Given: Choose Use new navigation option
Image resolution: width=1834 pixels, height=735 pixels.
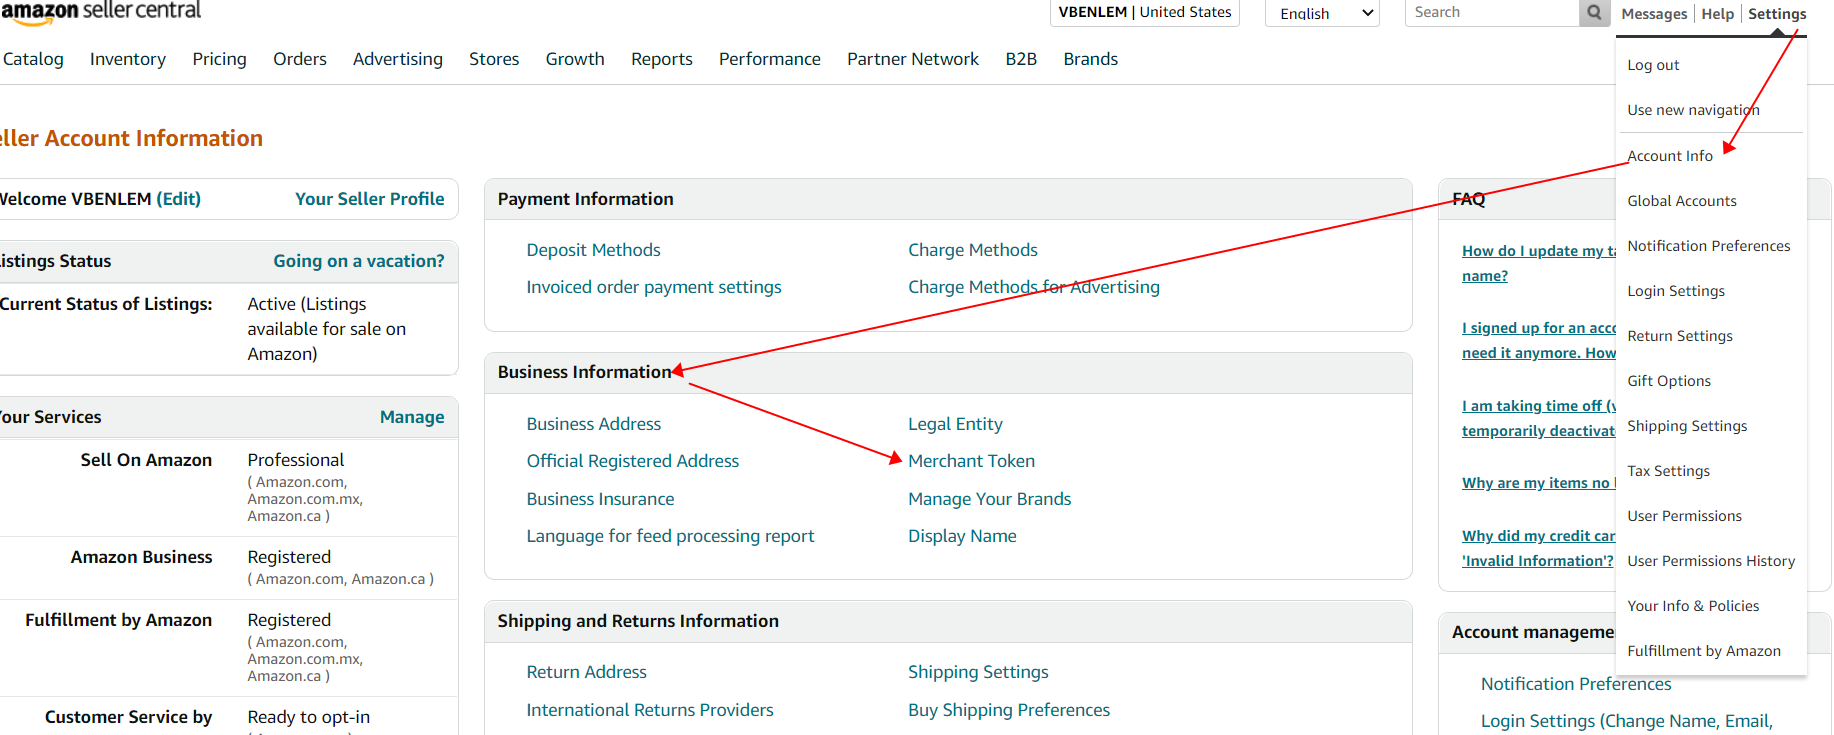Looking at the screenshot, I should pos(1693,110).
